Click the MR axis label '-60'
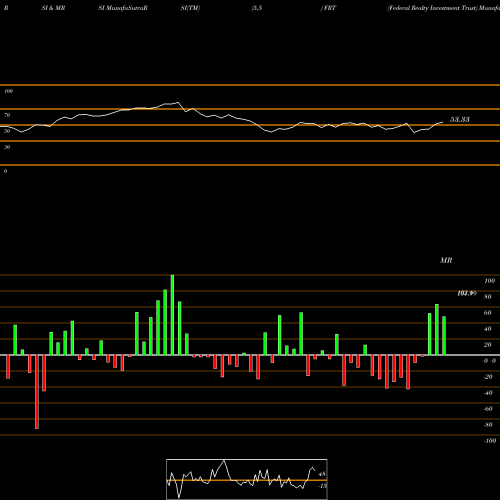This screenshot has width=500, height=500. coord(488,409)
